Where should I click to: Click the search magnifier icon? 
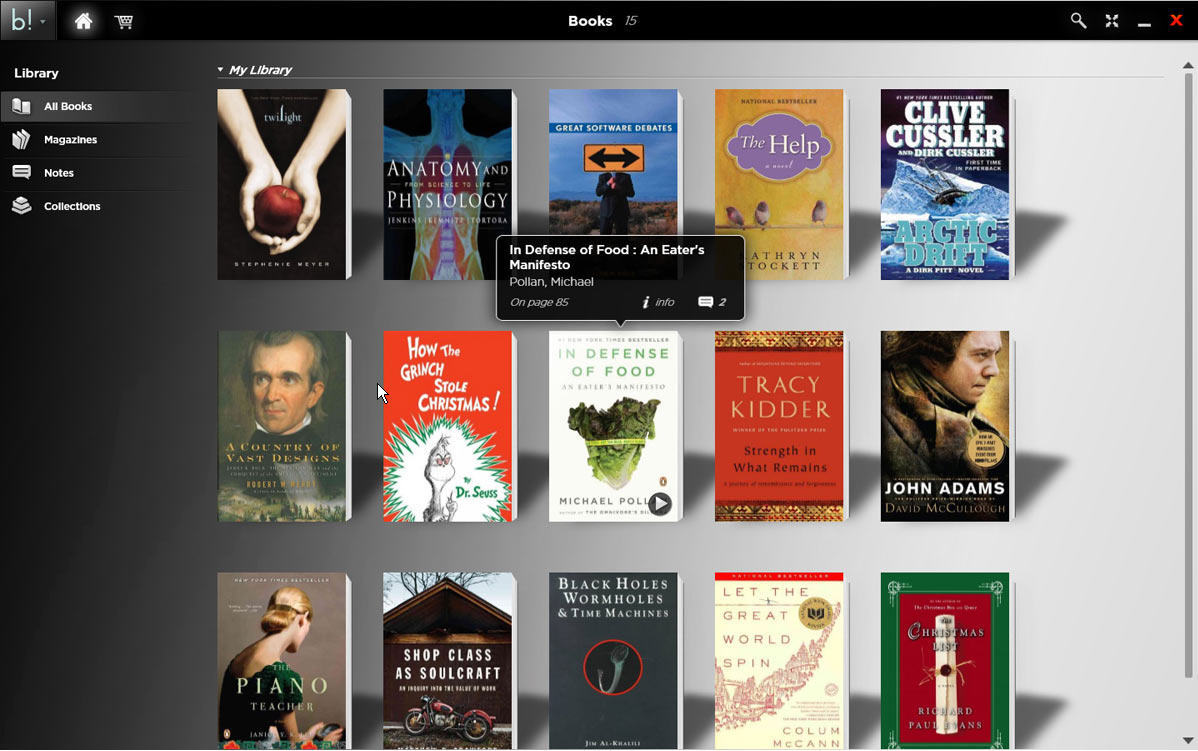click(x=1078, y=21)
